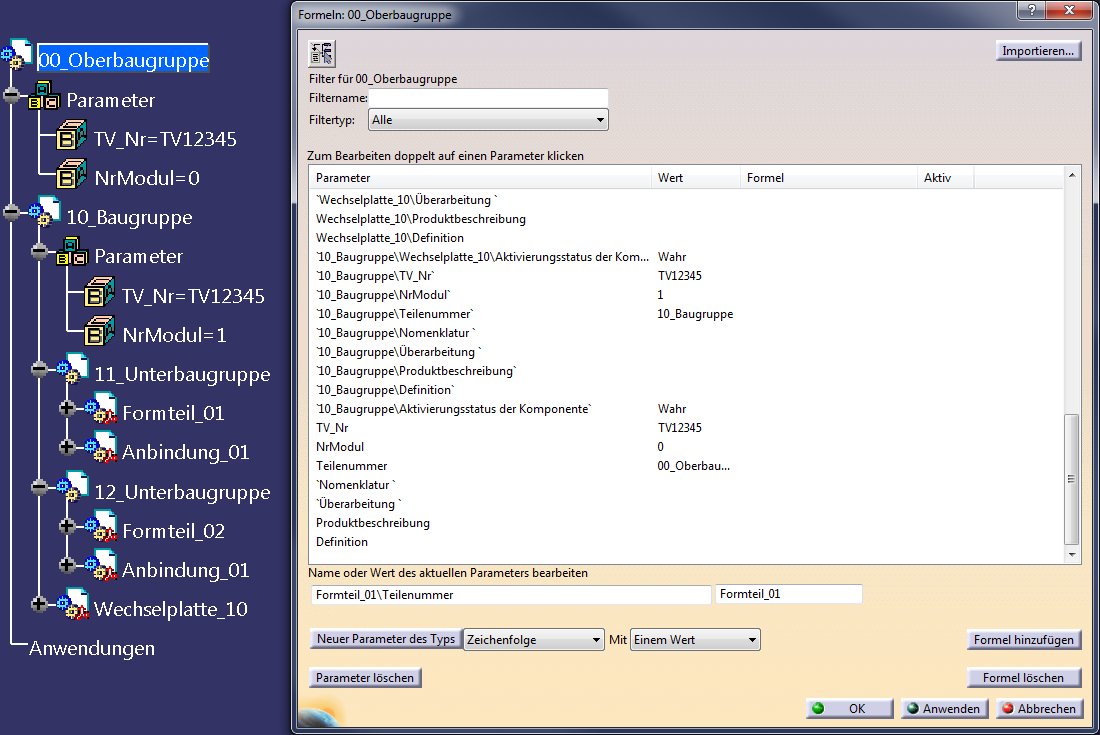Image resolution: width=1100 pixels, height=735 pixels.
Task: Select Anwendungen in the tree
Action: pyautogui.click(x=92, y=648)
